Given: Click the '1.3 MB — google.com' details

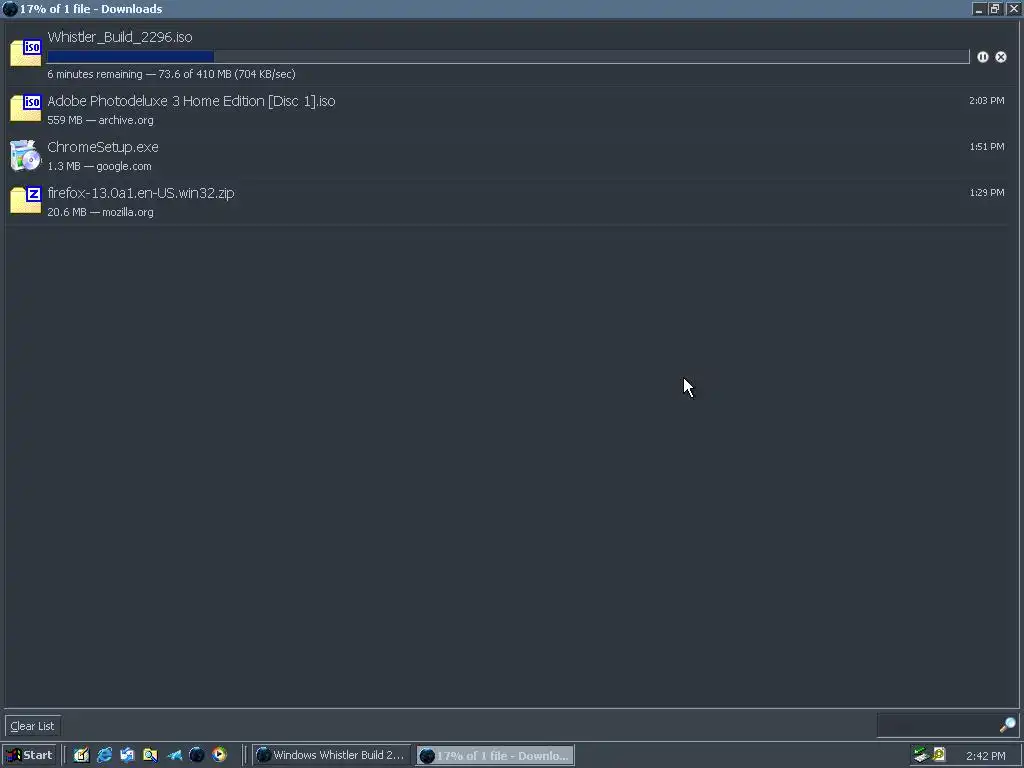Looking at the screenshot, I should (x=99, y=167).
